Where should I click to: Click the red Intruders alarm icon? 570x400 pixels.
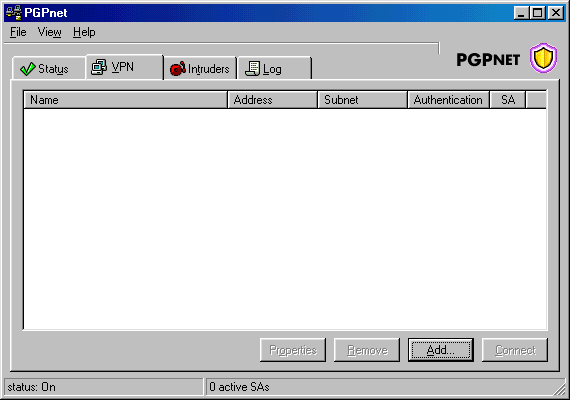point(178,68)
